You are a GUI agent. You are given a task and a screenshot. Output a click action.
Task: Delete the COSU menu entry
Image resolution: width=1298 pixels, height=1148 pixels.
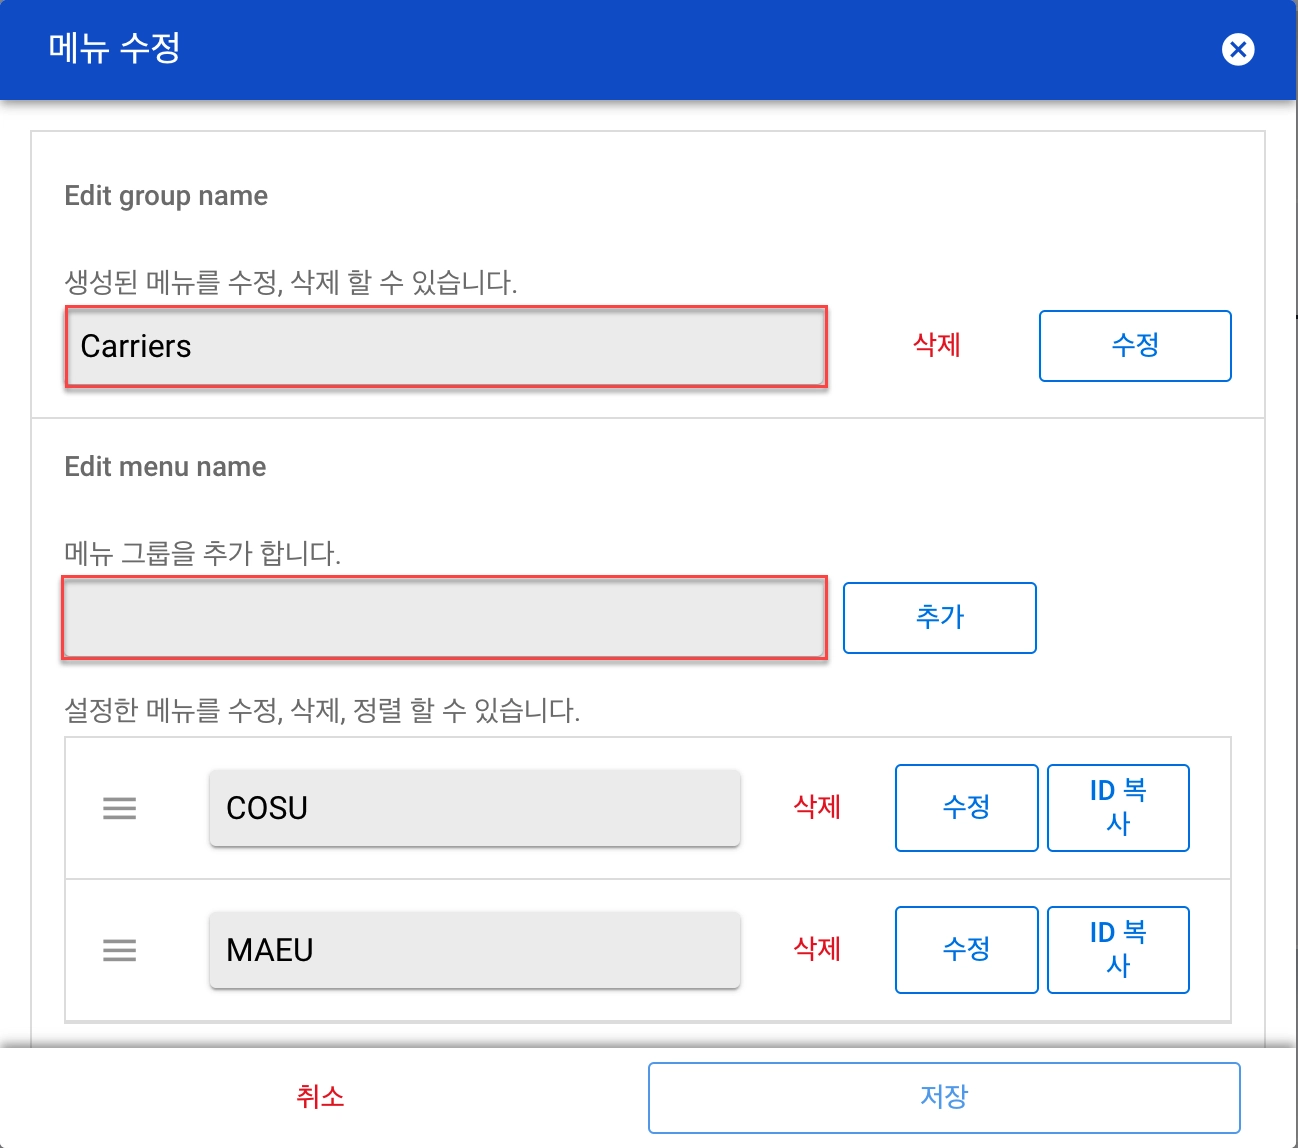pos(817,807)
